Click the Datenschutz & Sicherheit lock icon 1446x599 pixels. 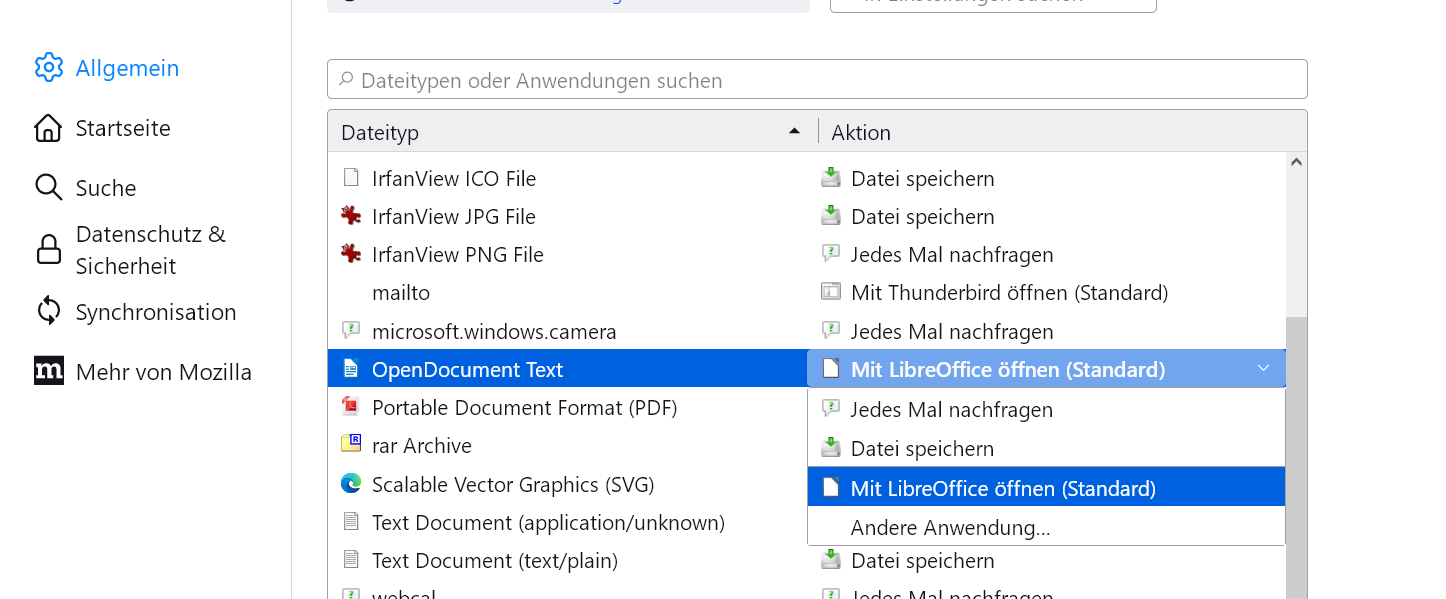pyautogui.click(x=48, y=250)
